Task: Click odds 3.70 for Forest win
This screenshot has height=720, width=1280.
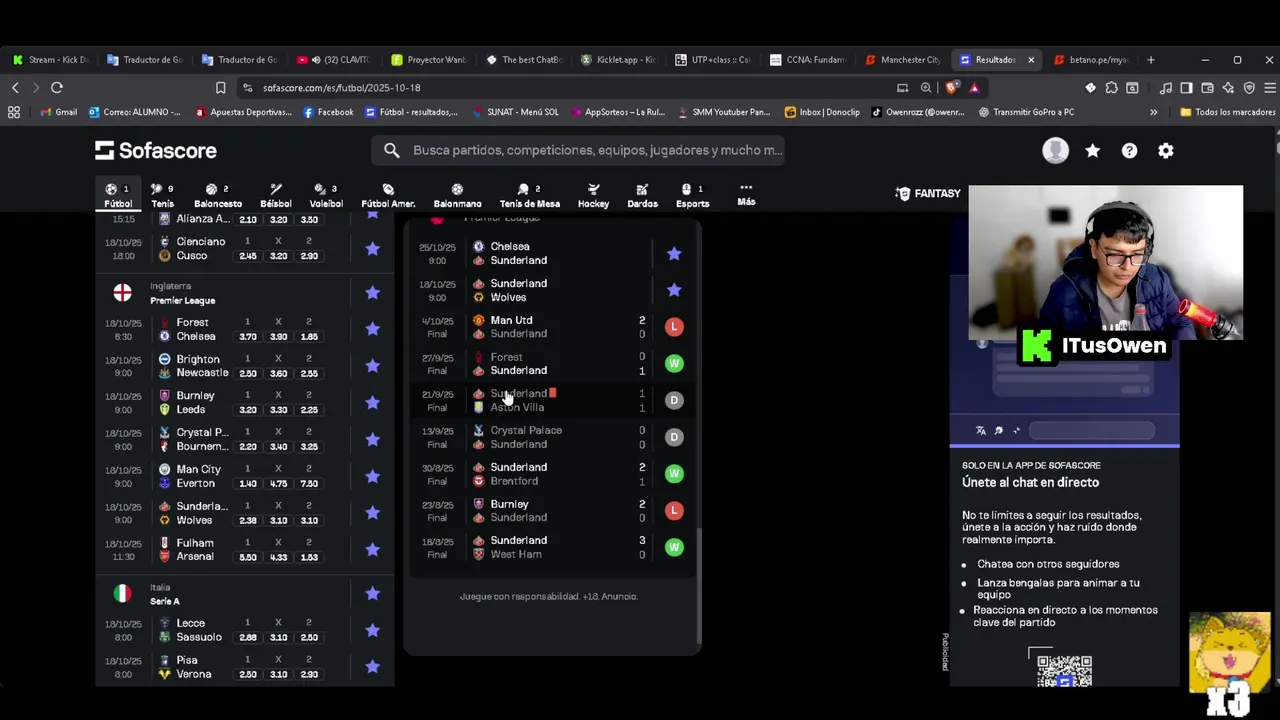Action: 247,337
